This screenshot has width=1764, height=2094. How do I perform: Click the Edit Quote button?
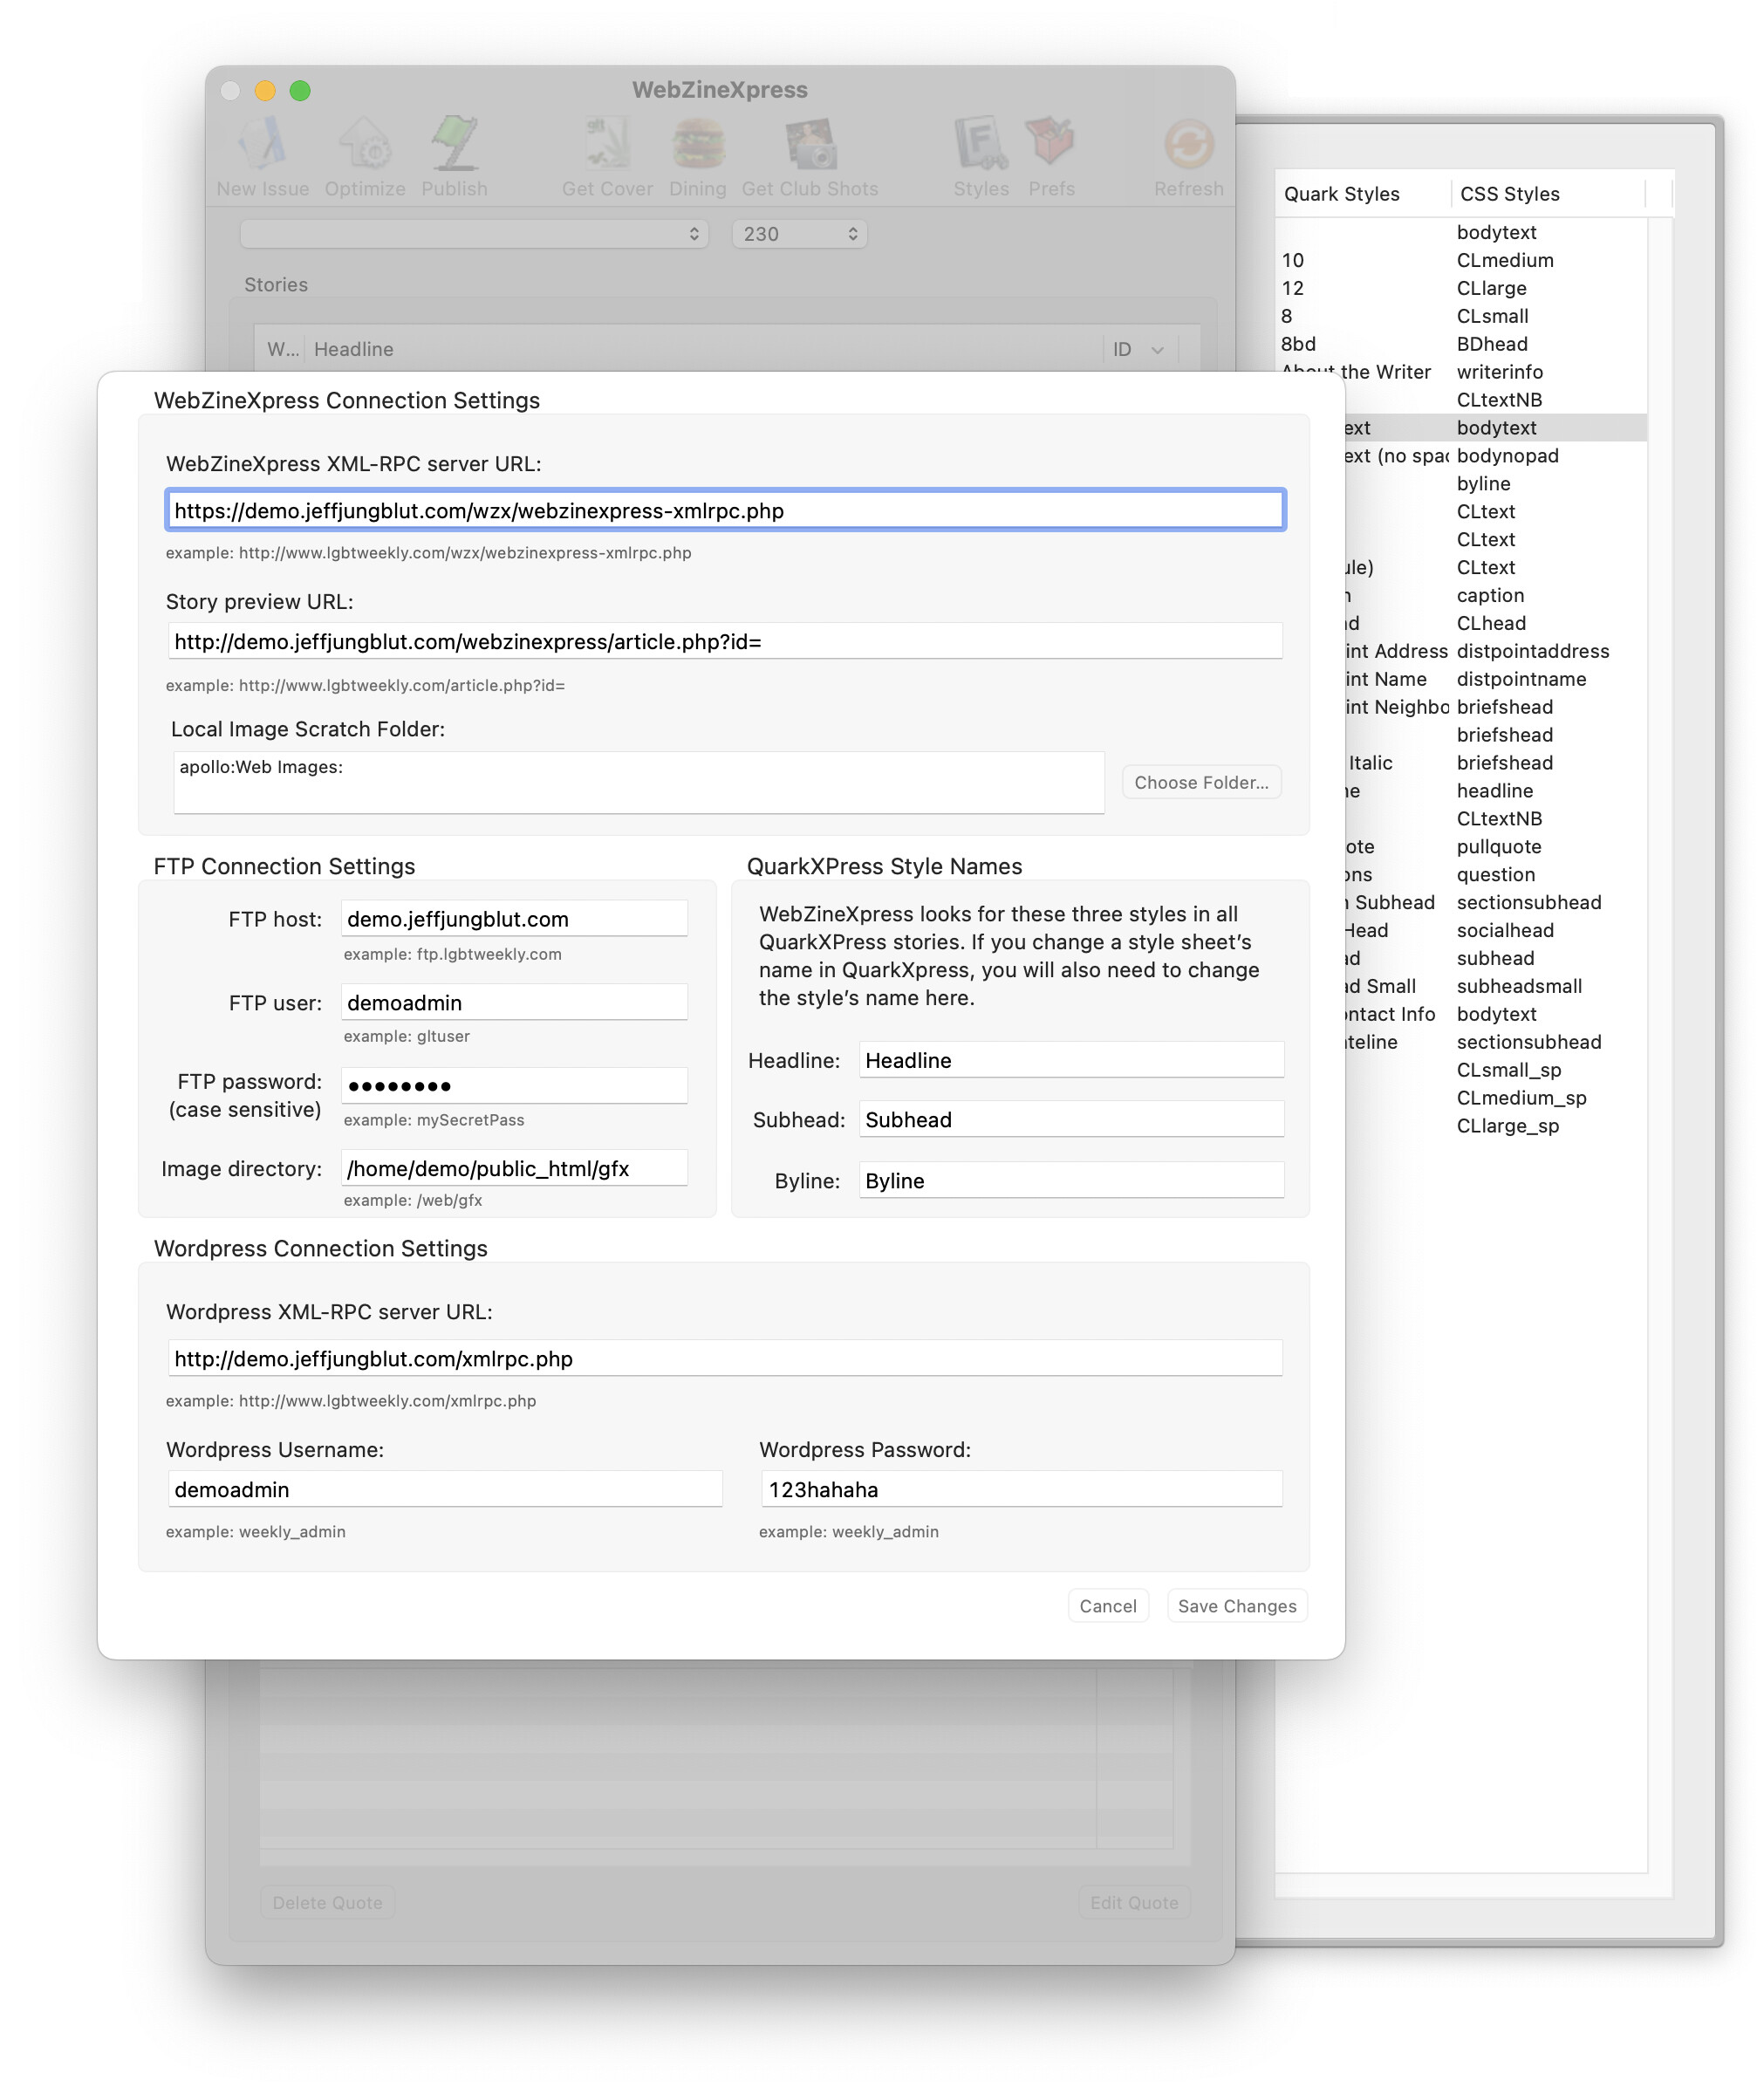point(1134,1903)
